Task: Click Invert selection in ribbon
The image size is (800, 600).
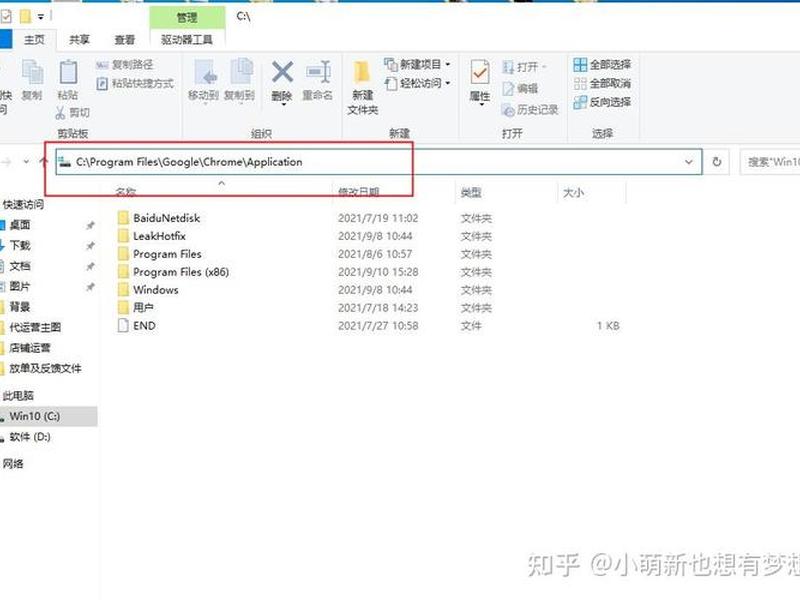Action: coord(602,102)
